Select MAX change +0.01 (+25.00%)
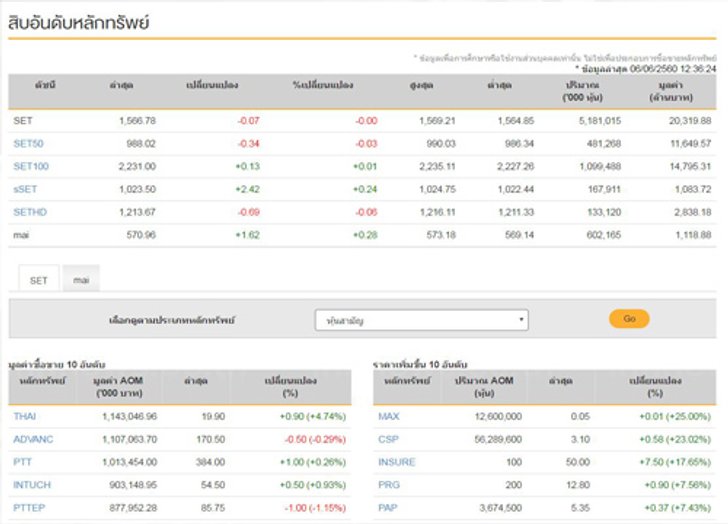 pos(675,416)
